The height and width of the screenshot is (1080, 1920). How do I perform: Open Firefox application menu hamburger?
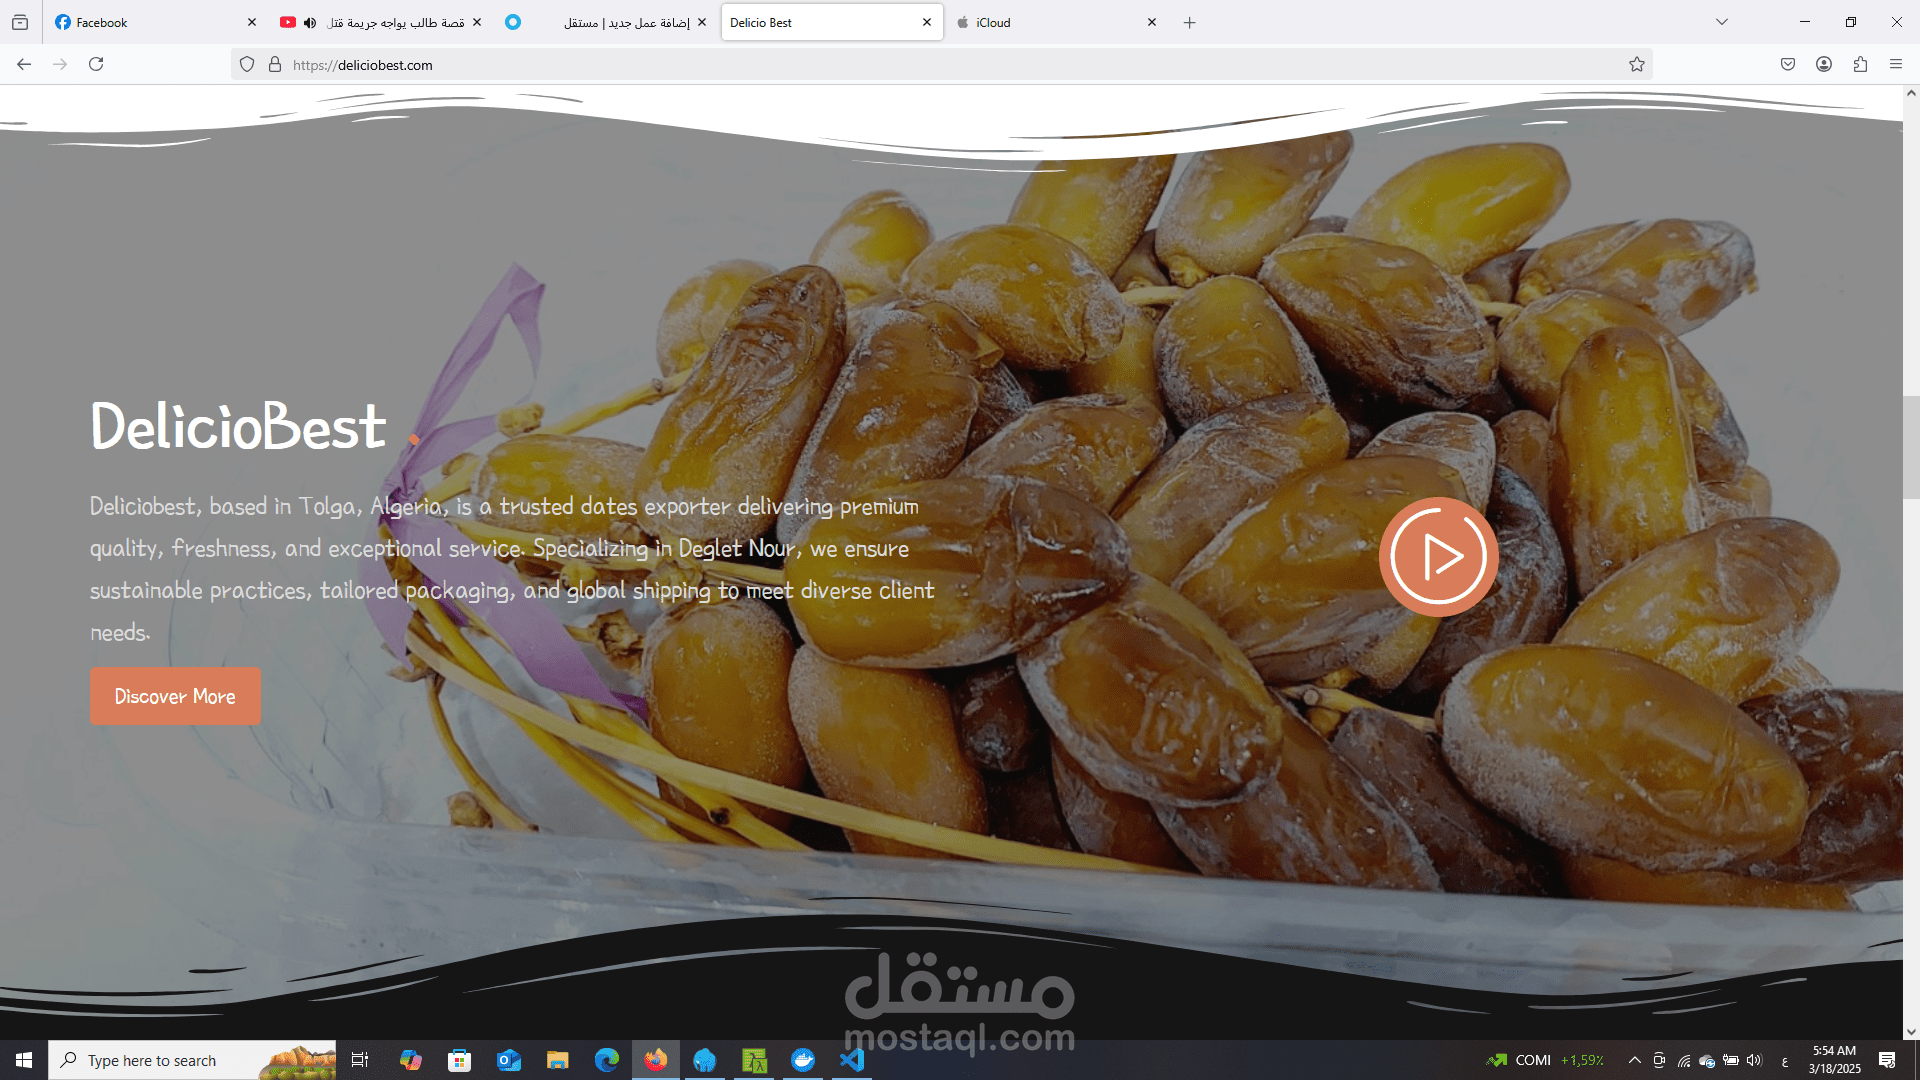tap(1895, 65)
